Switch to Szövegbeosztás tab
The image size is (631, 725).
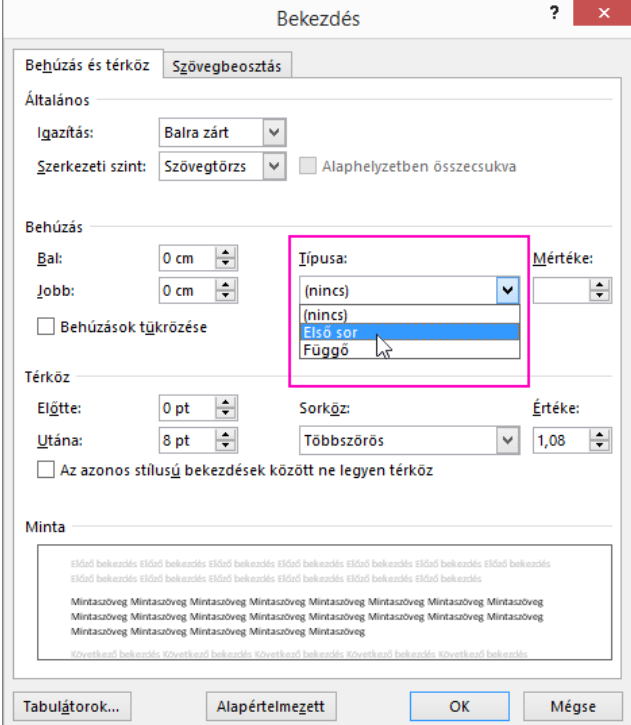[227, 67]
